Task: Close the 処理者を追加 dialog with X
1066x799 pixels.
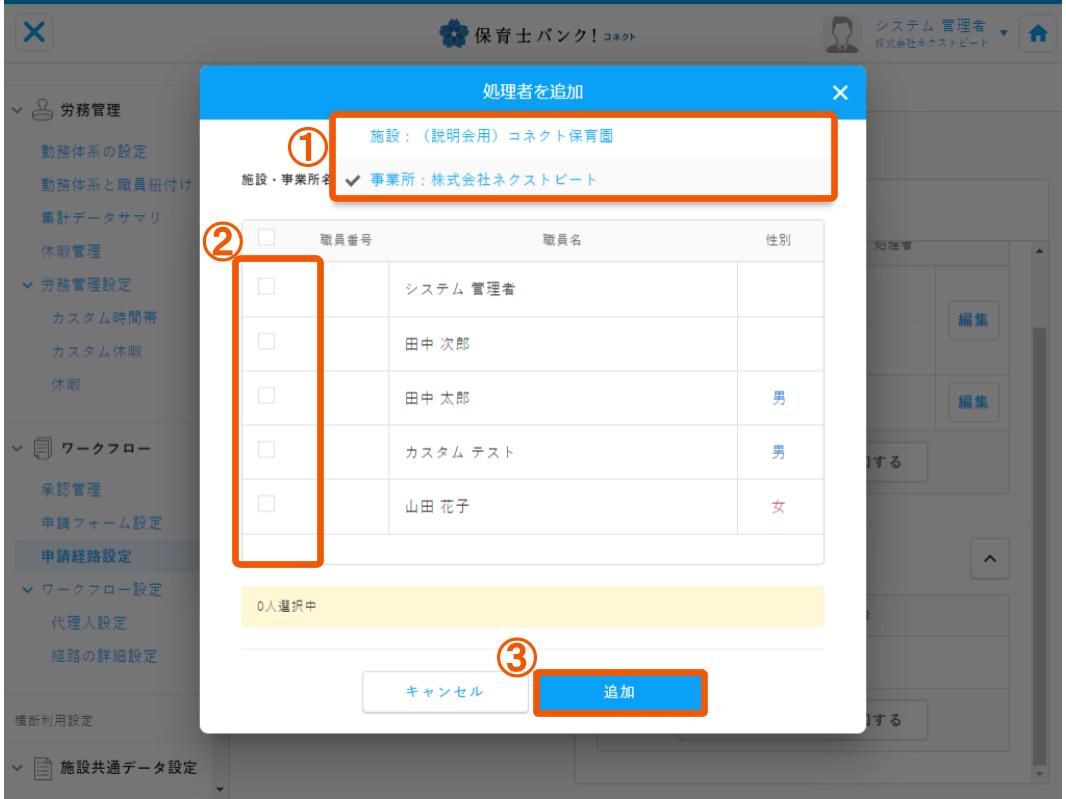Action: pos(840,93)
